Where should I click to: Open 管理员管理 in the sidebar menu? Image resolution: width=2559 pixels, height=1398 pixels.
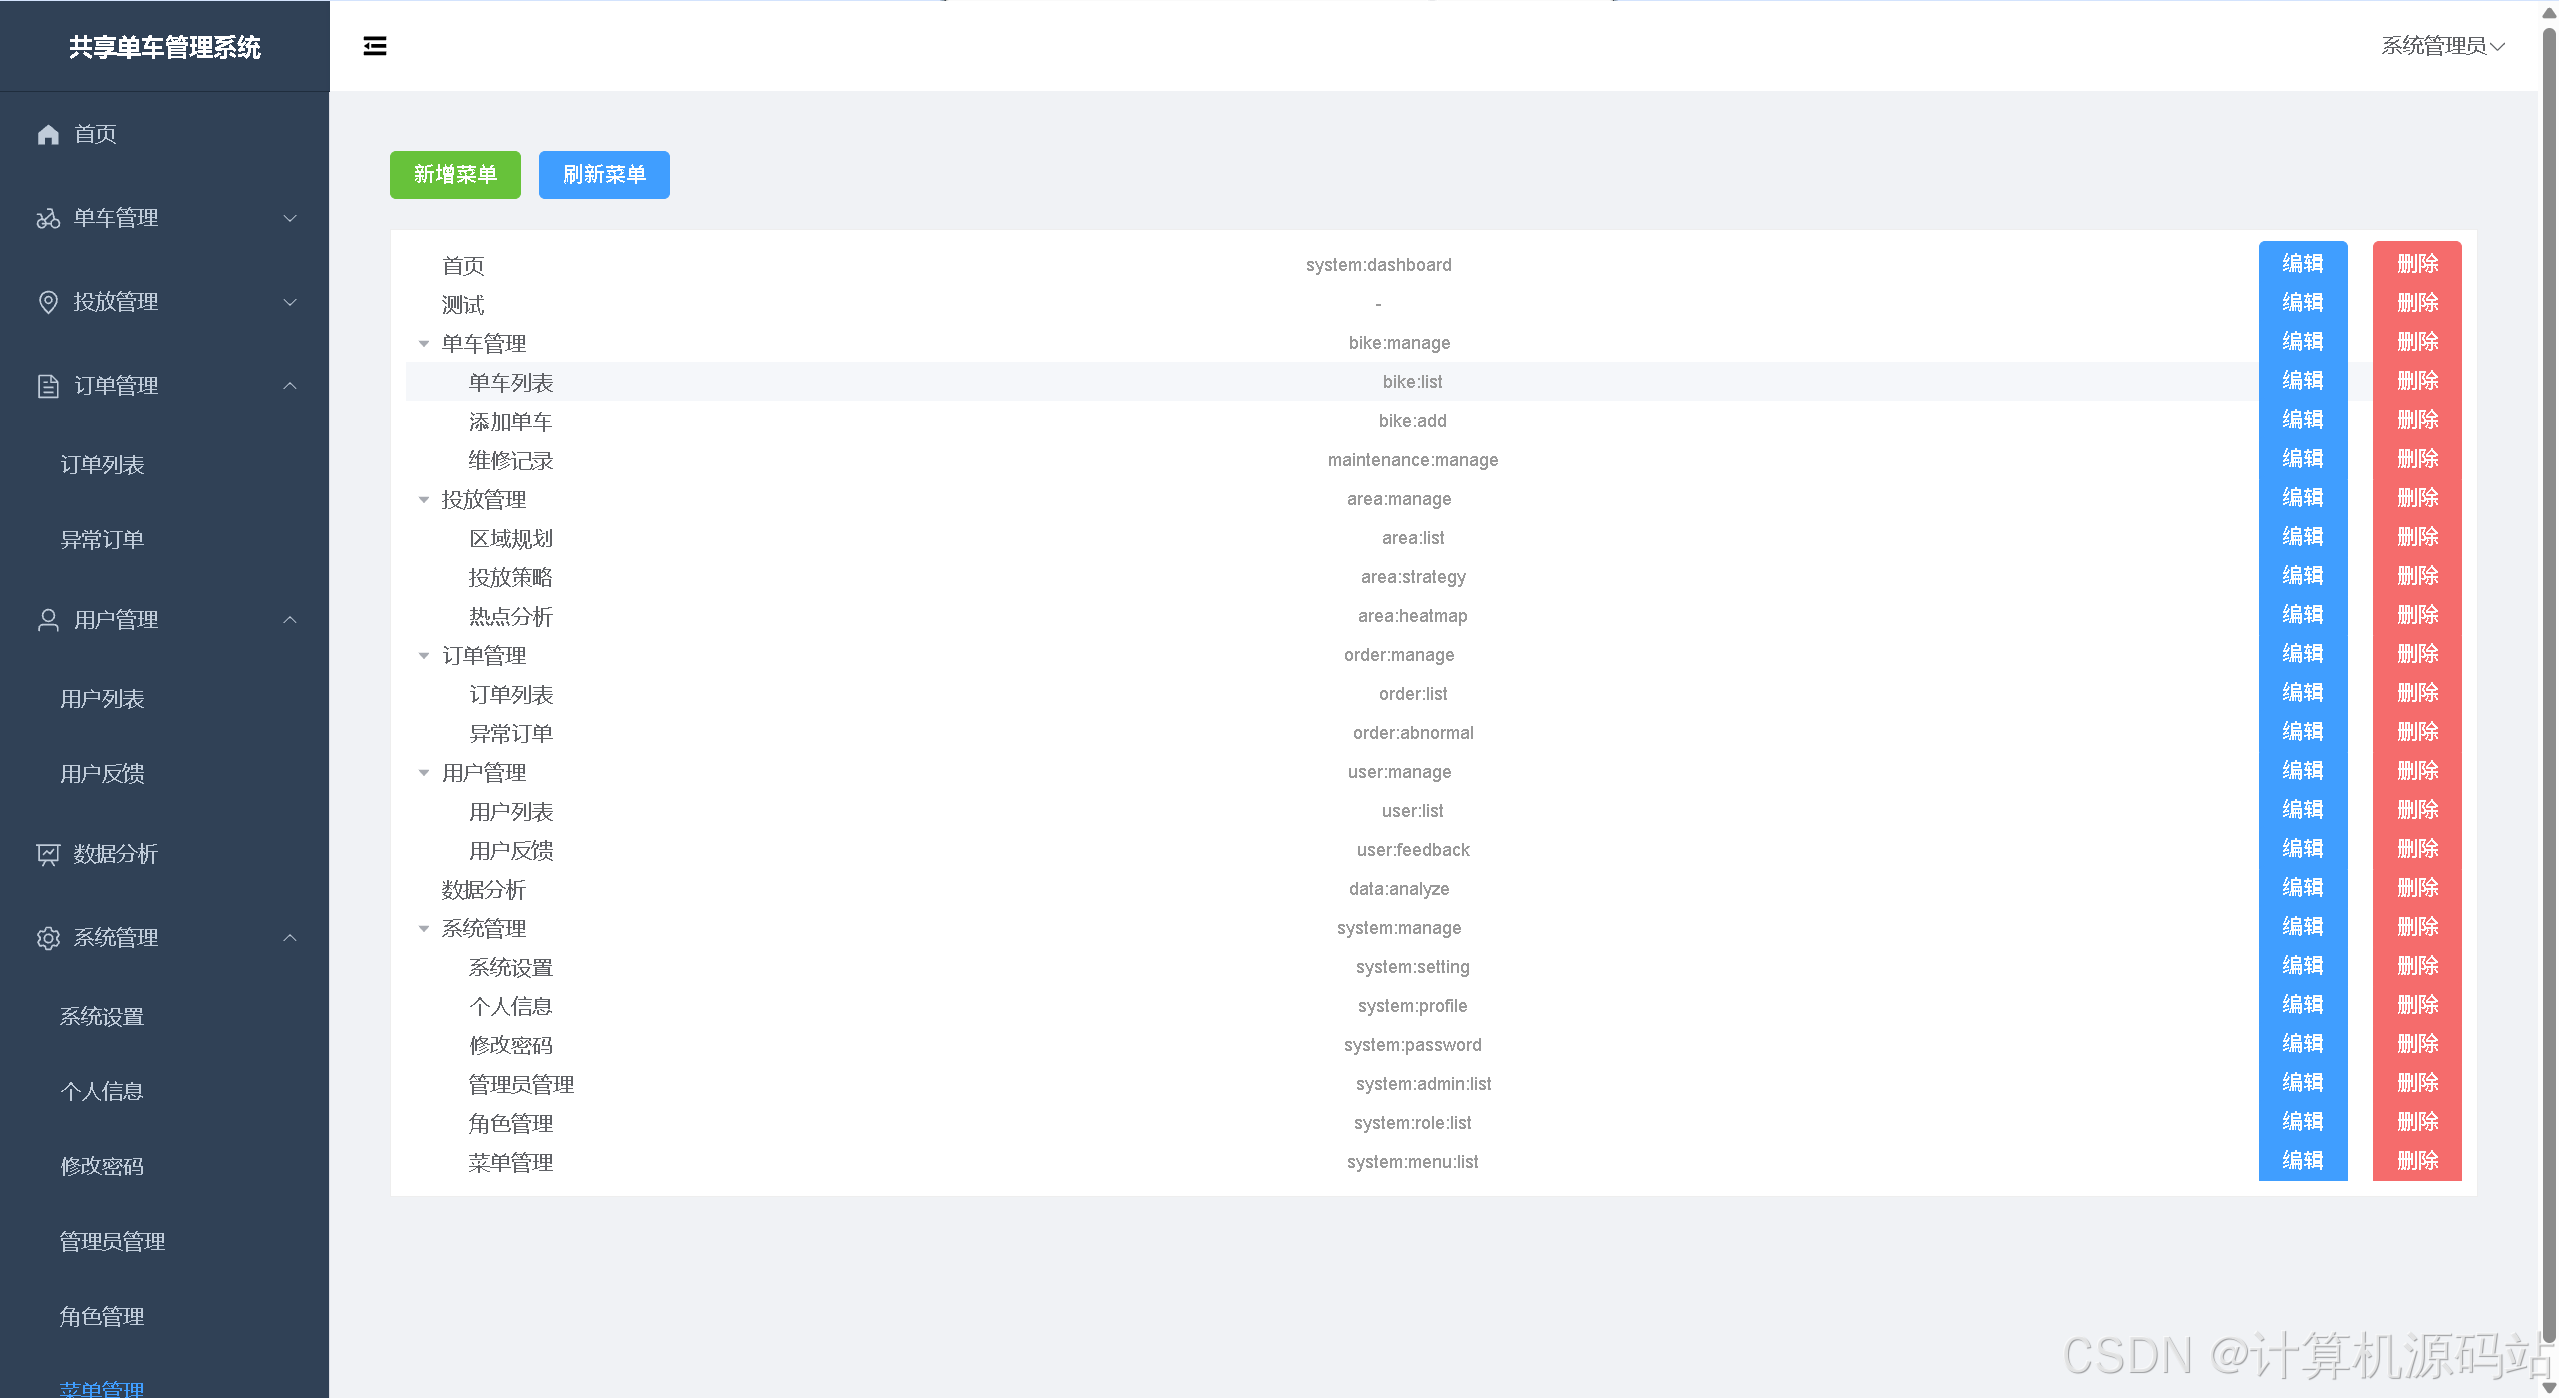coord(112,1242)
